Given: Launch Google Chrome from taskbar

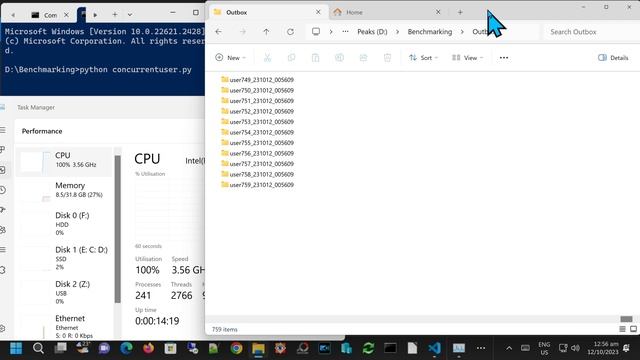Looking at the screenshot, I should coord(236,348).
